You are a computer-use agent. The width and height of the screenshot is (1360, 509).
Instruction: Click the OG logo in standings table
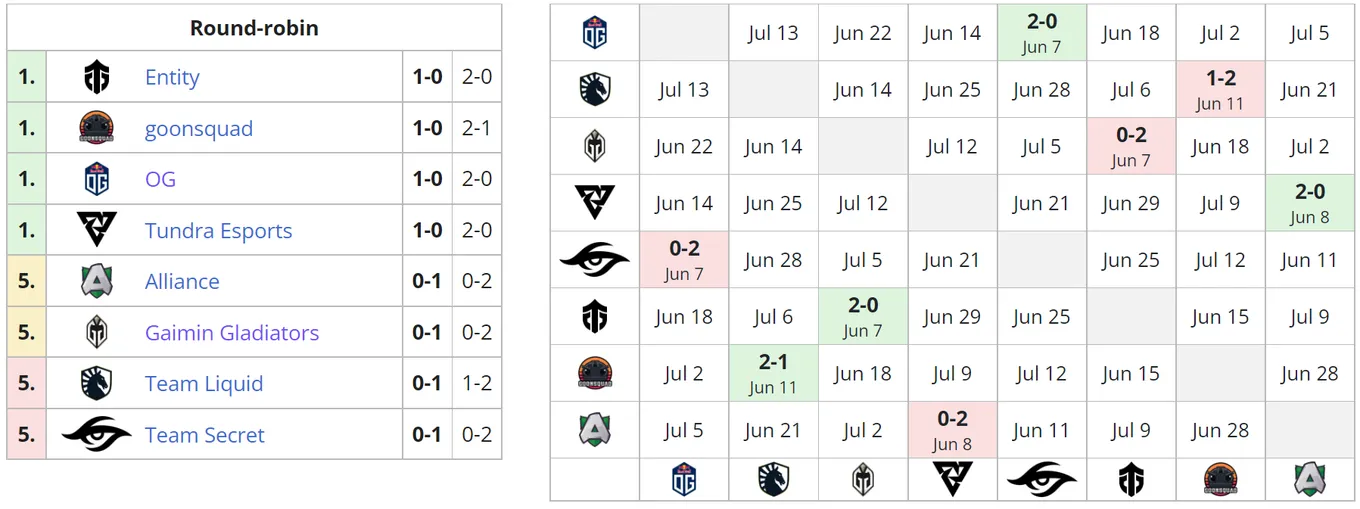click(x=96, y=180)
